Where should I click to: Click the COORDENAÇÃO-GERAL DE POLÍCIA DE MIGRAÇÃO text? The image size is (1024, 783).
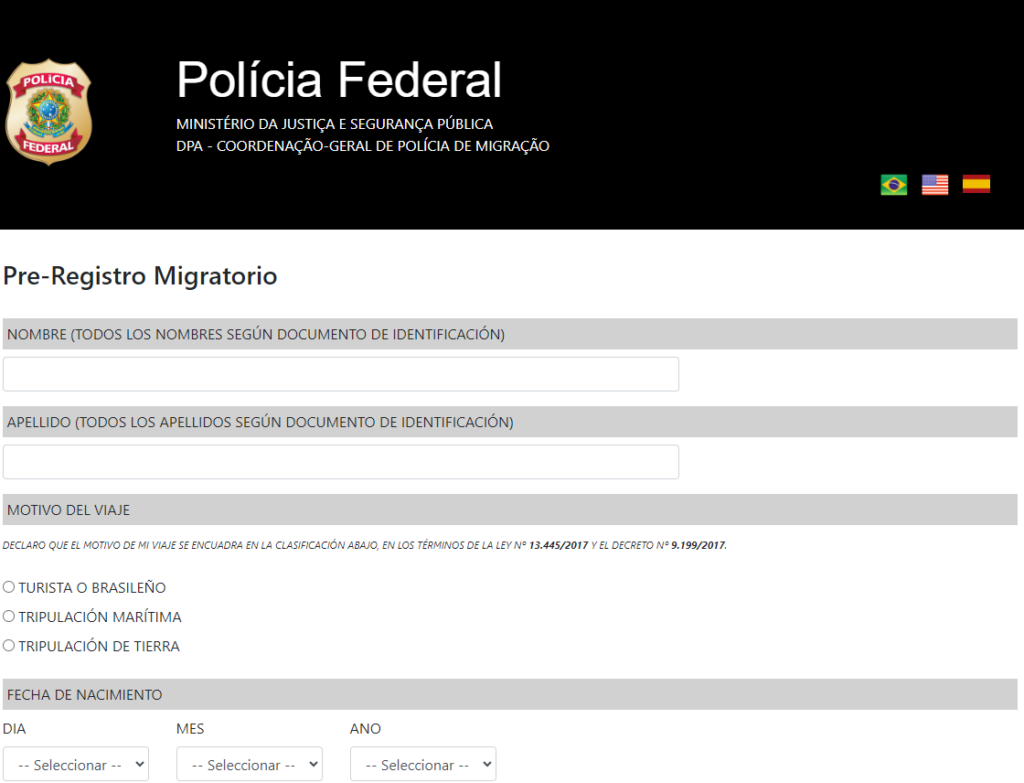pyautogui.click(x=383, y=146)
